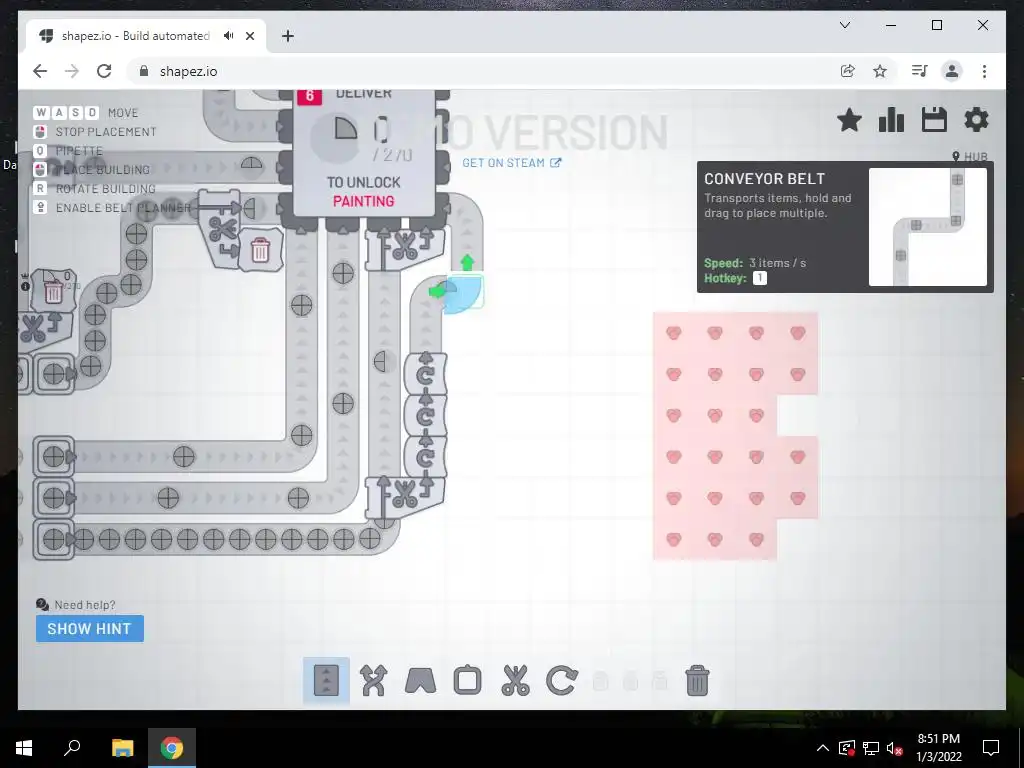Click the level 6 badge on the hub

coord(310,96)
